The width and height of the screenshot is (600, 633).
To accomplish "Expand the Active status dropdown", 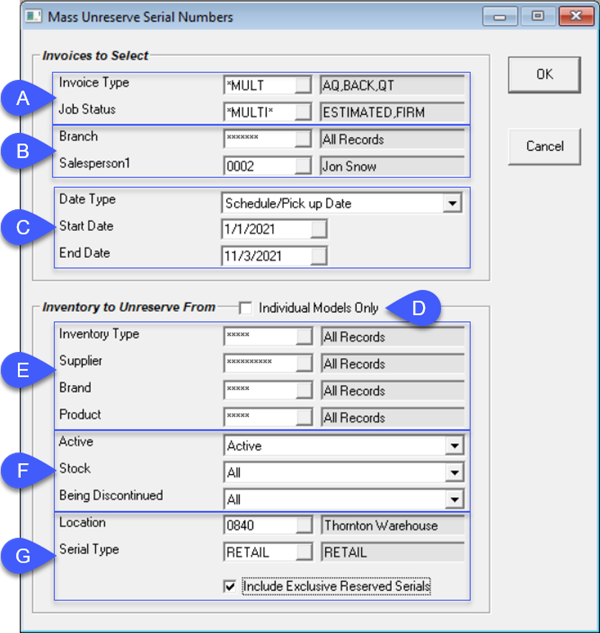I will click(x=454, y=446).
